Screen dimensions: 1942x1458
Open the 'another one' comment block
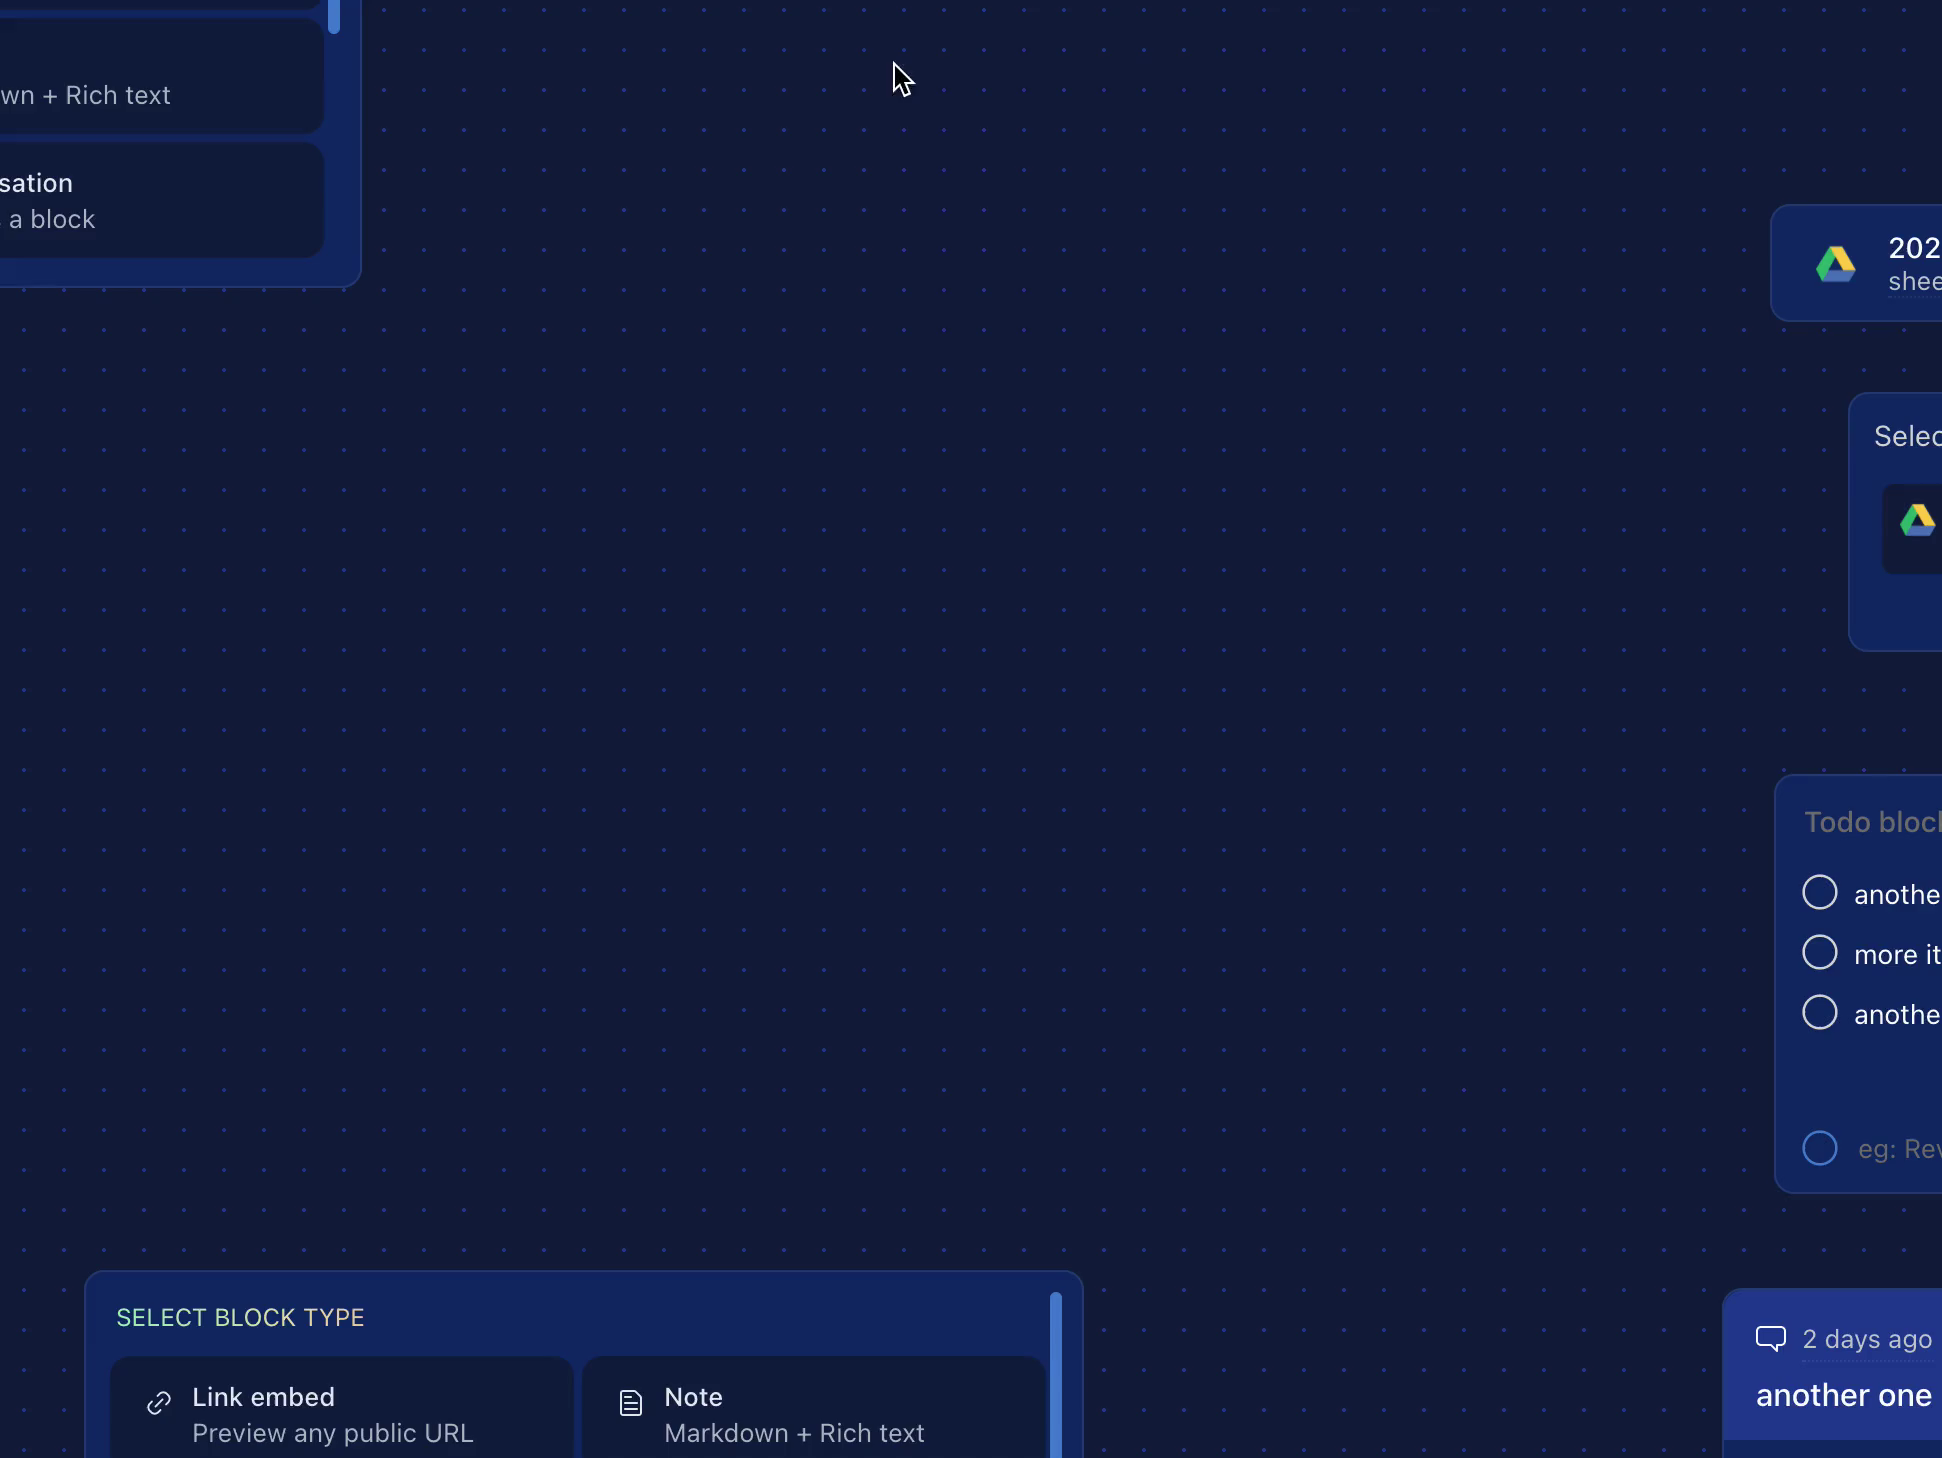point(1843,1395)
